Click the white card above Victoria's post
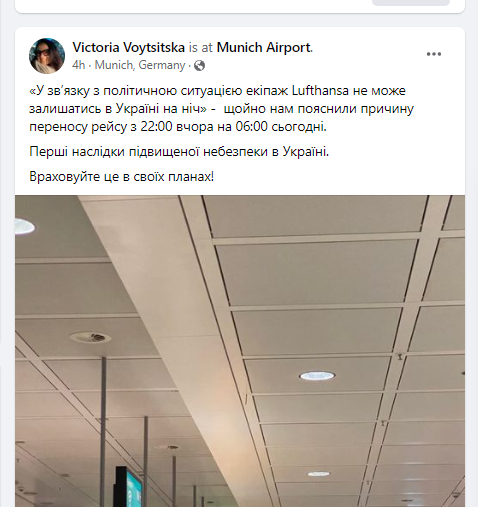478x507 pixels. [240, 6]
